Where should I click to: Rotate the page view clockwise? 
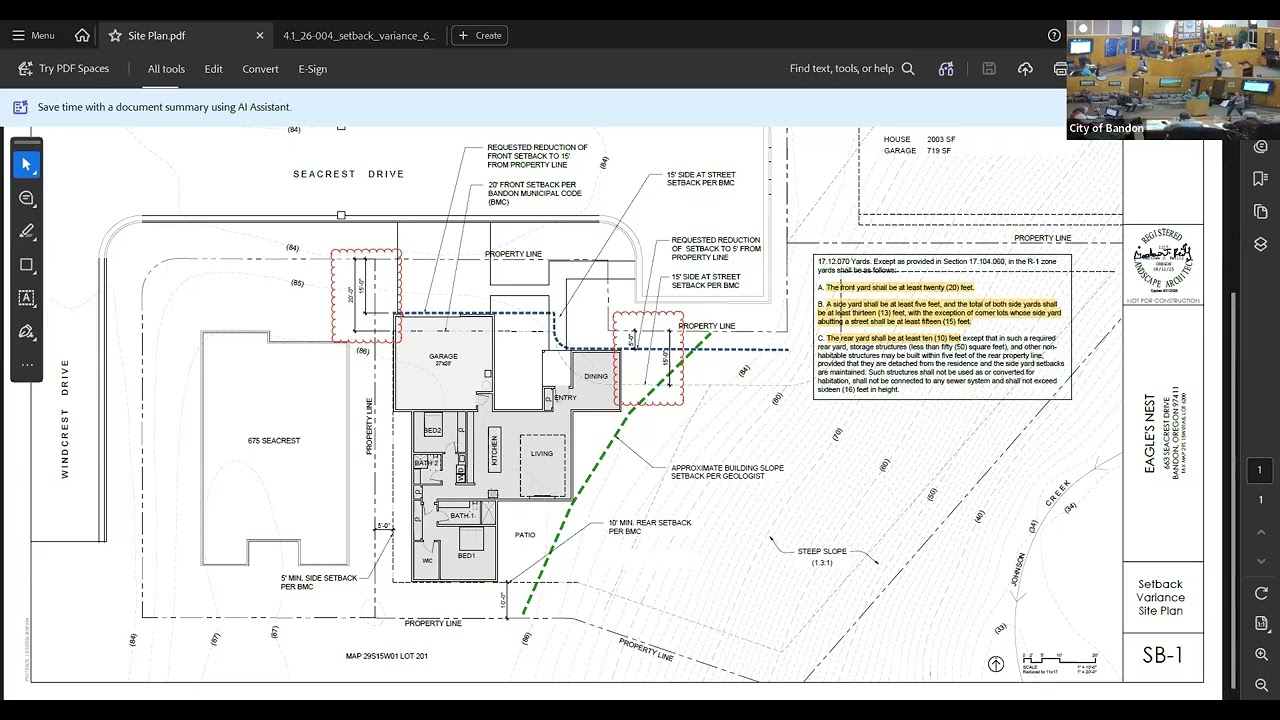pos(1261,593)
